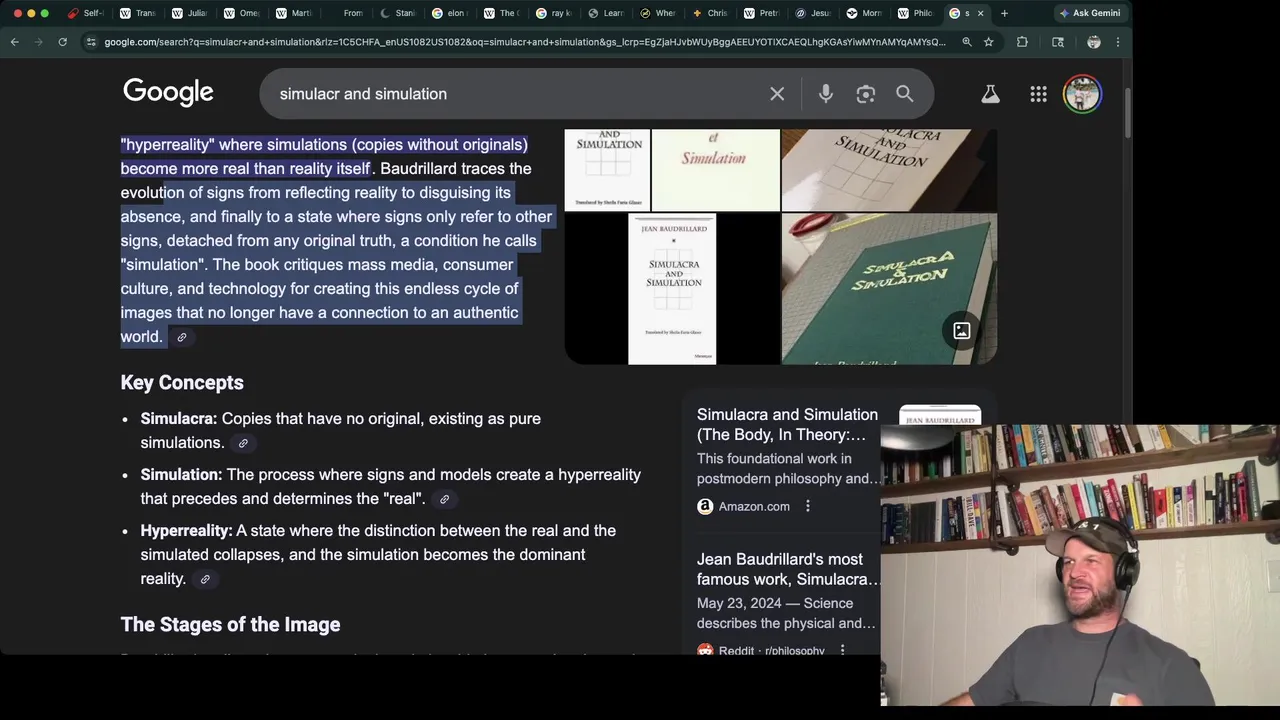
Task: Go to the Google logo homepage
Action: tap(168, 92)
